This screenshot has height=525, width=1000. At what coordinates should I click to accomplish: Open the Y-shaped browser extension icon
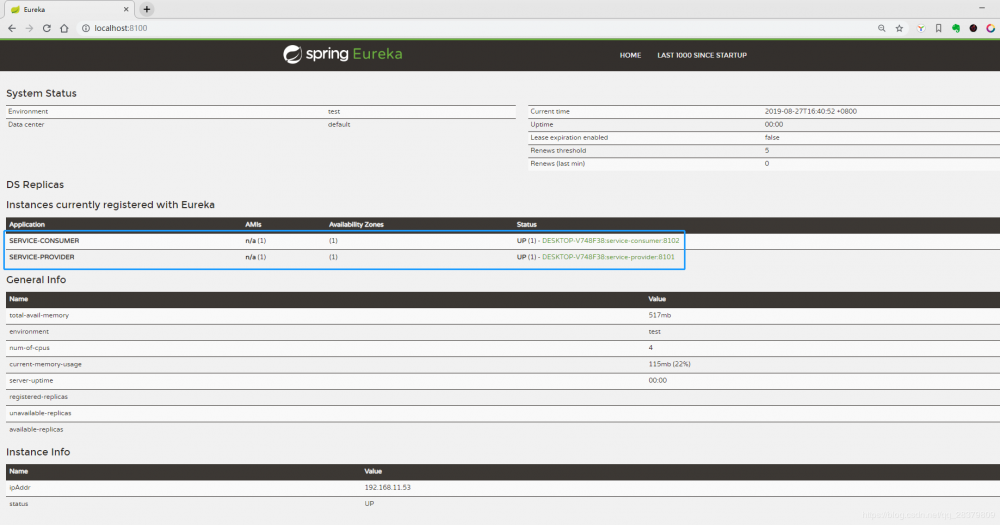click(921, 28)
